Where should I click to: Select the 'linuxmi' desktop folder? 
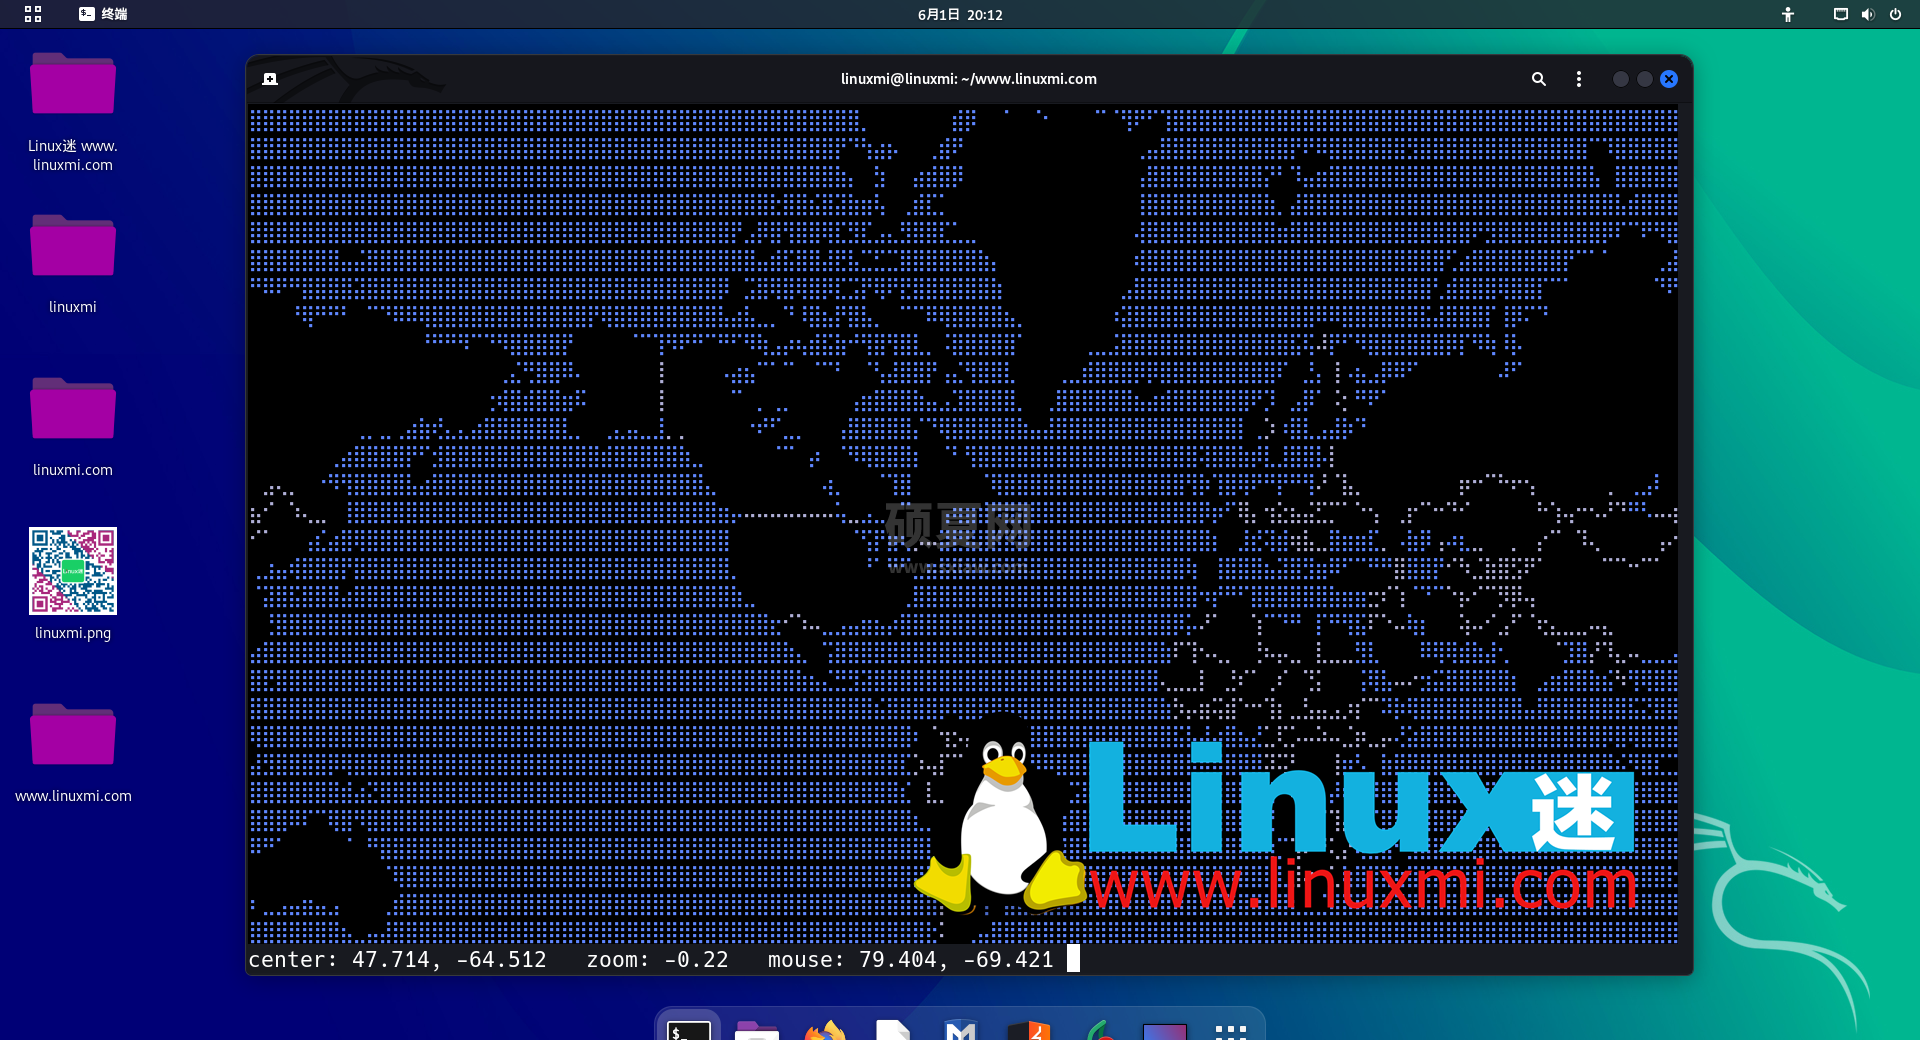[x=73, y=265]
